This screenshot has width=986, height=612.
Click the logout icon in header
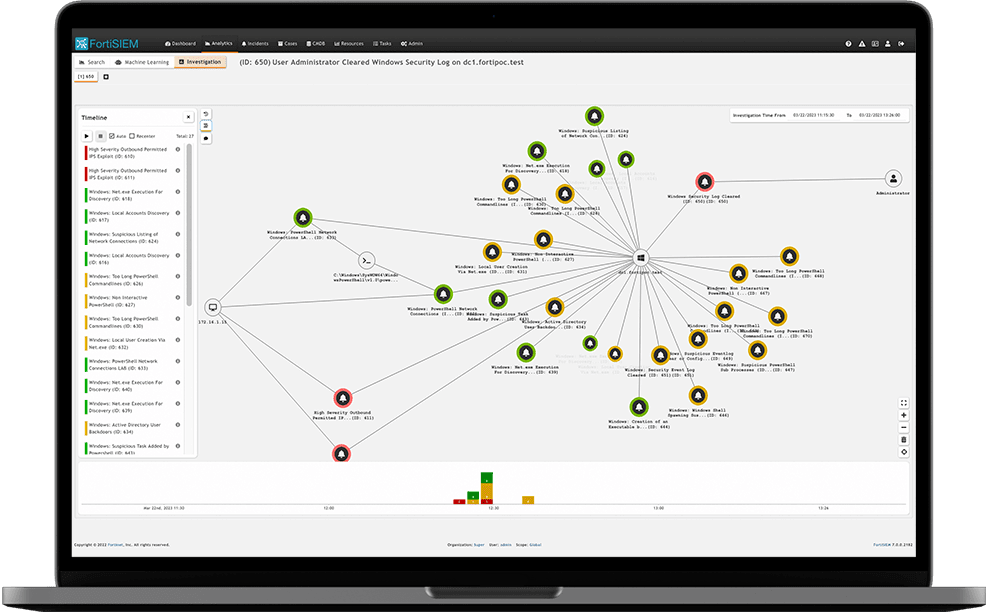coord(901,44)
